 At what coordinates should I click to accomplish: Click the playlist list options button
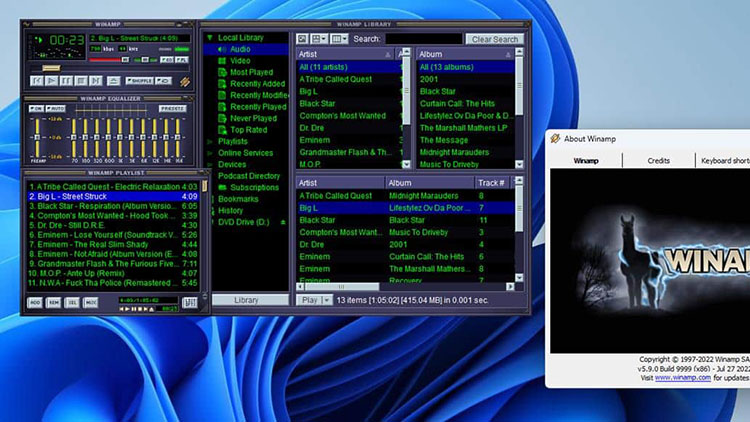[x=189, y=302]
